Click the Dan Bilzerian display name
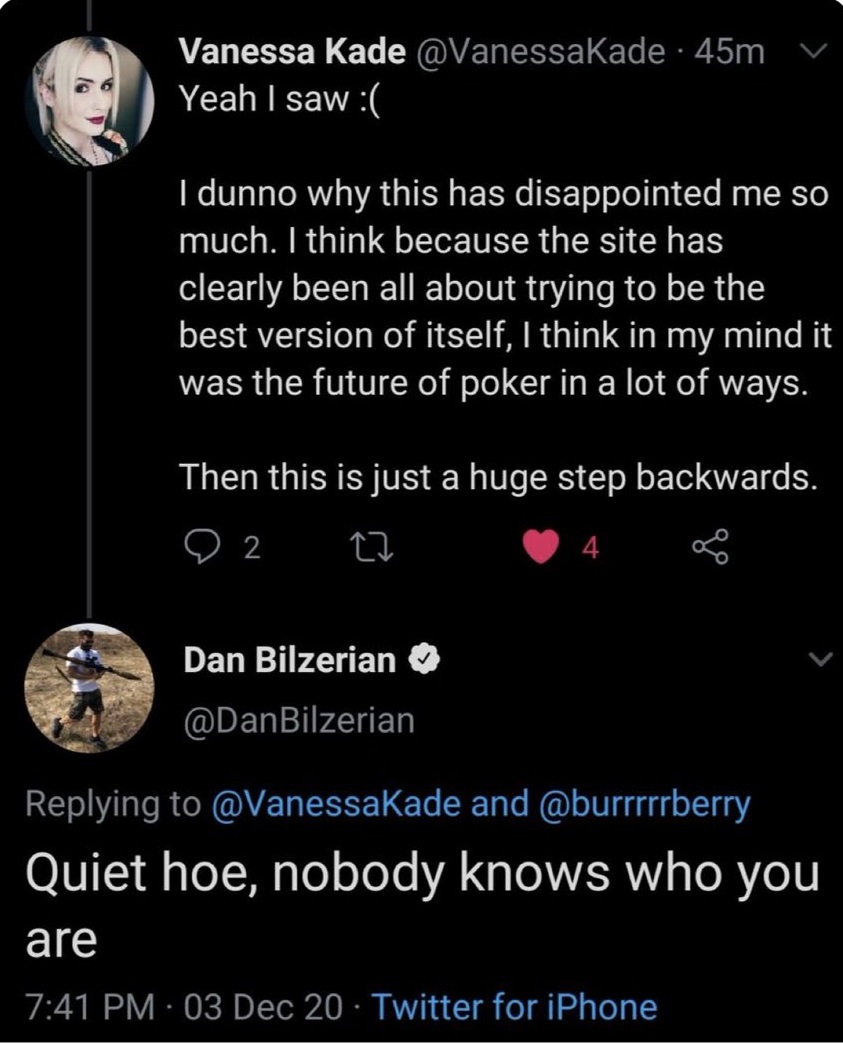The height and width of the screenshot is (1043, 843). pos(290,660)
